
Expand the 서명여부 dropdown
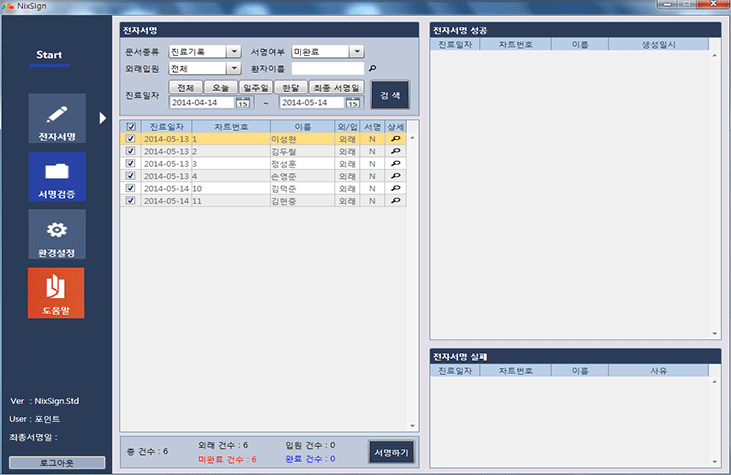click(357, 52)
